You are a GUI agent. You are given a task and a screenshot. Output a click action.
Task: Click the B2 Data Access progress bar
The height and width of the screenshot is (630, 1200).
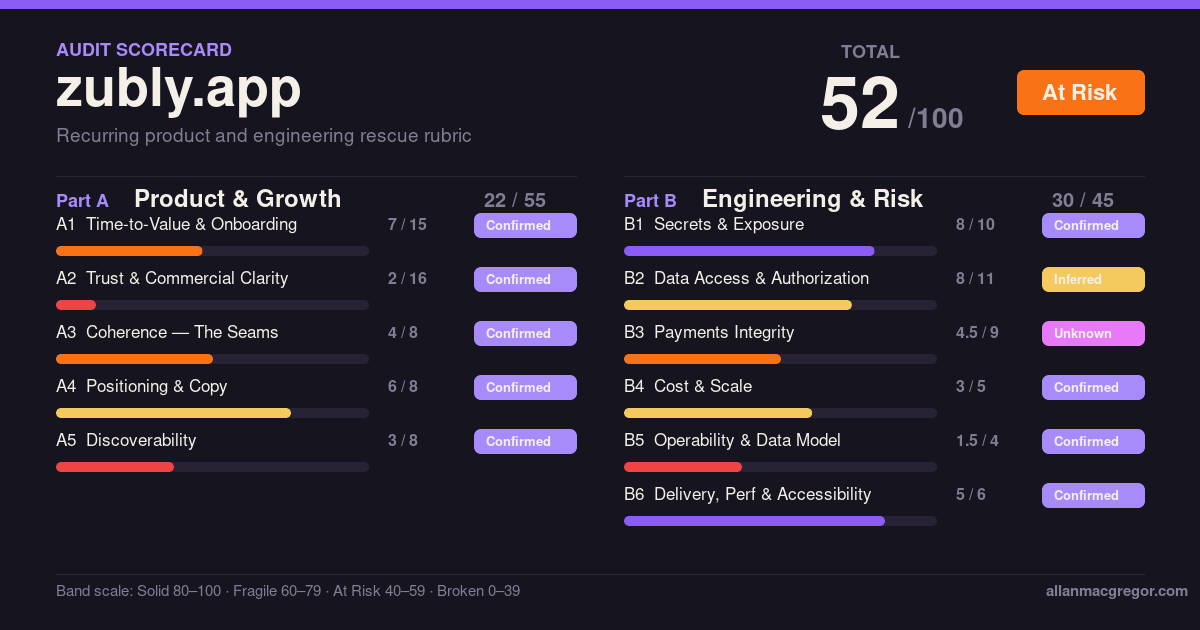[x=738, y=305]
